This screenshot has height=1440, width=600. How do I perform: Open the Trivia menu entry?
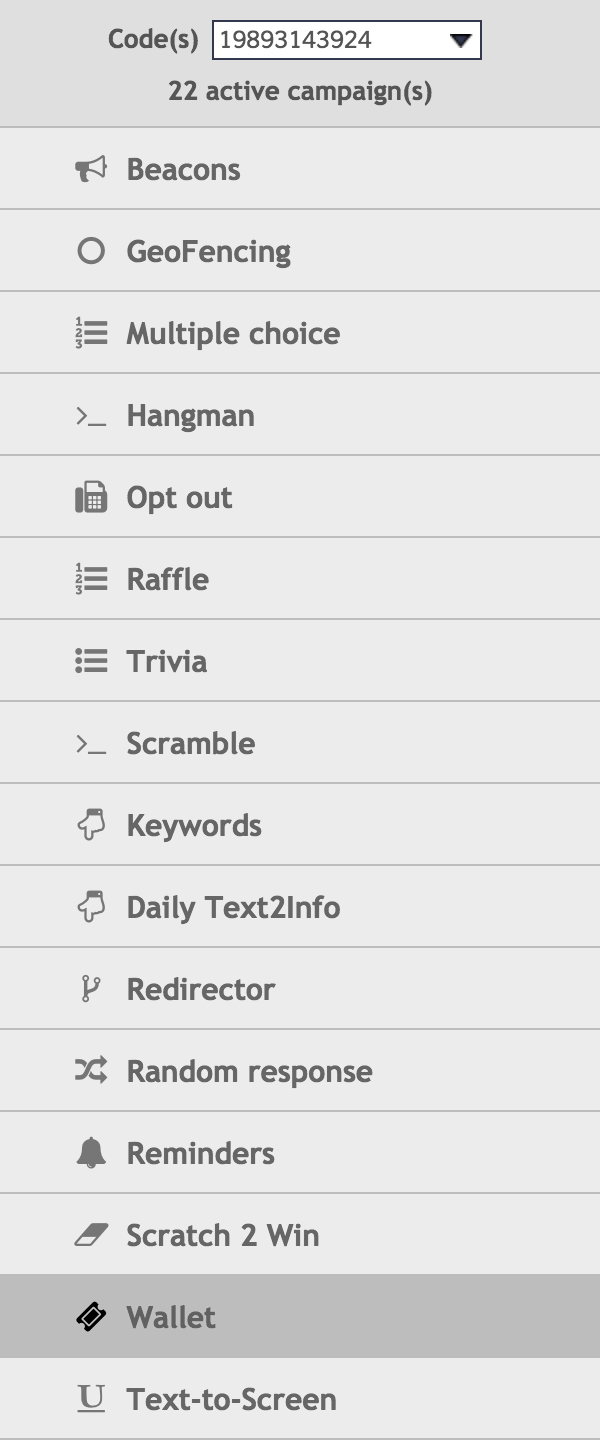pyautogui.click(x=167, y=661)
